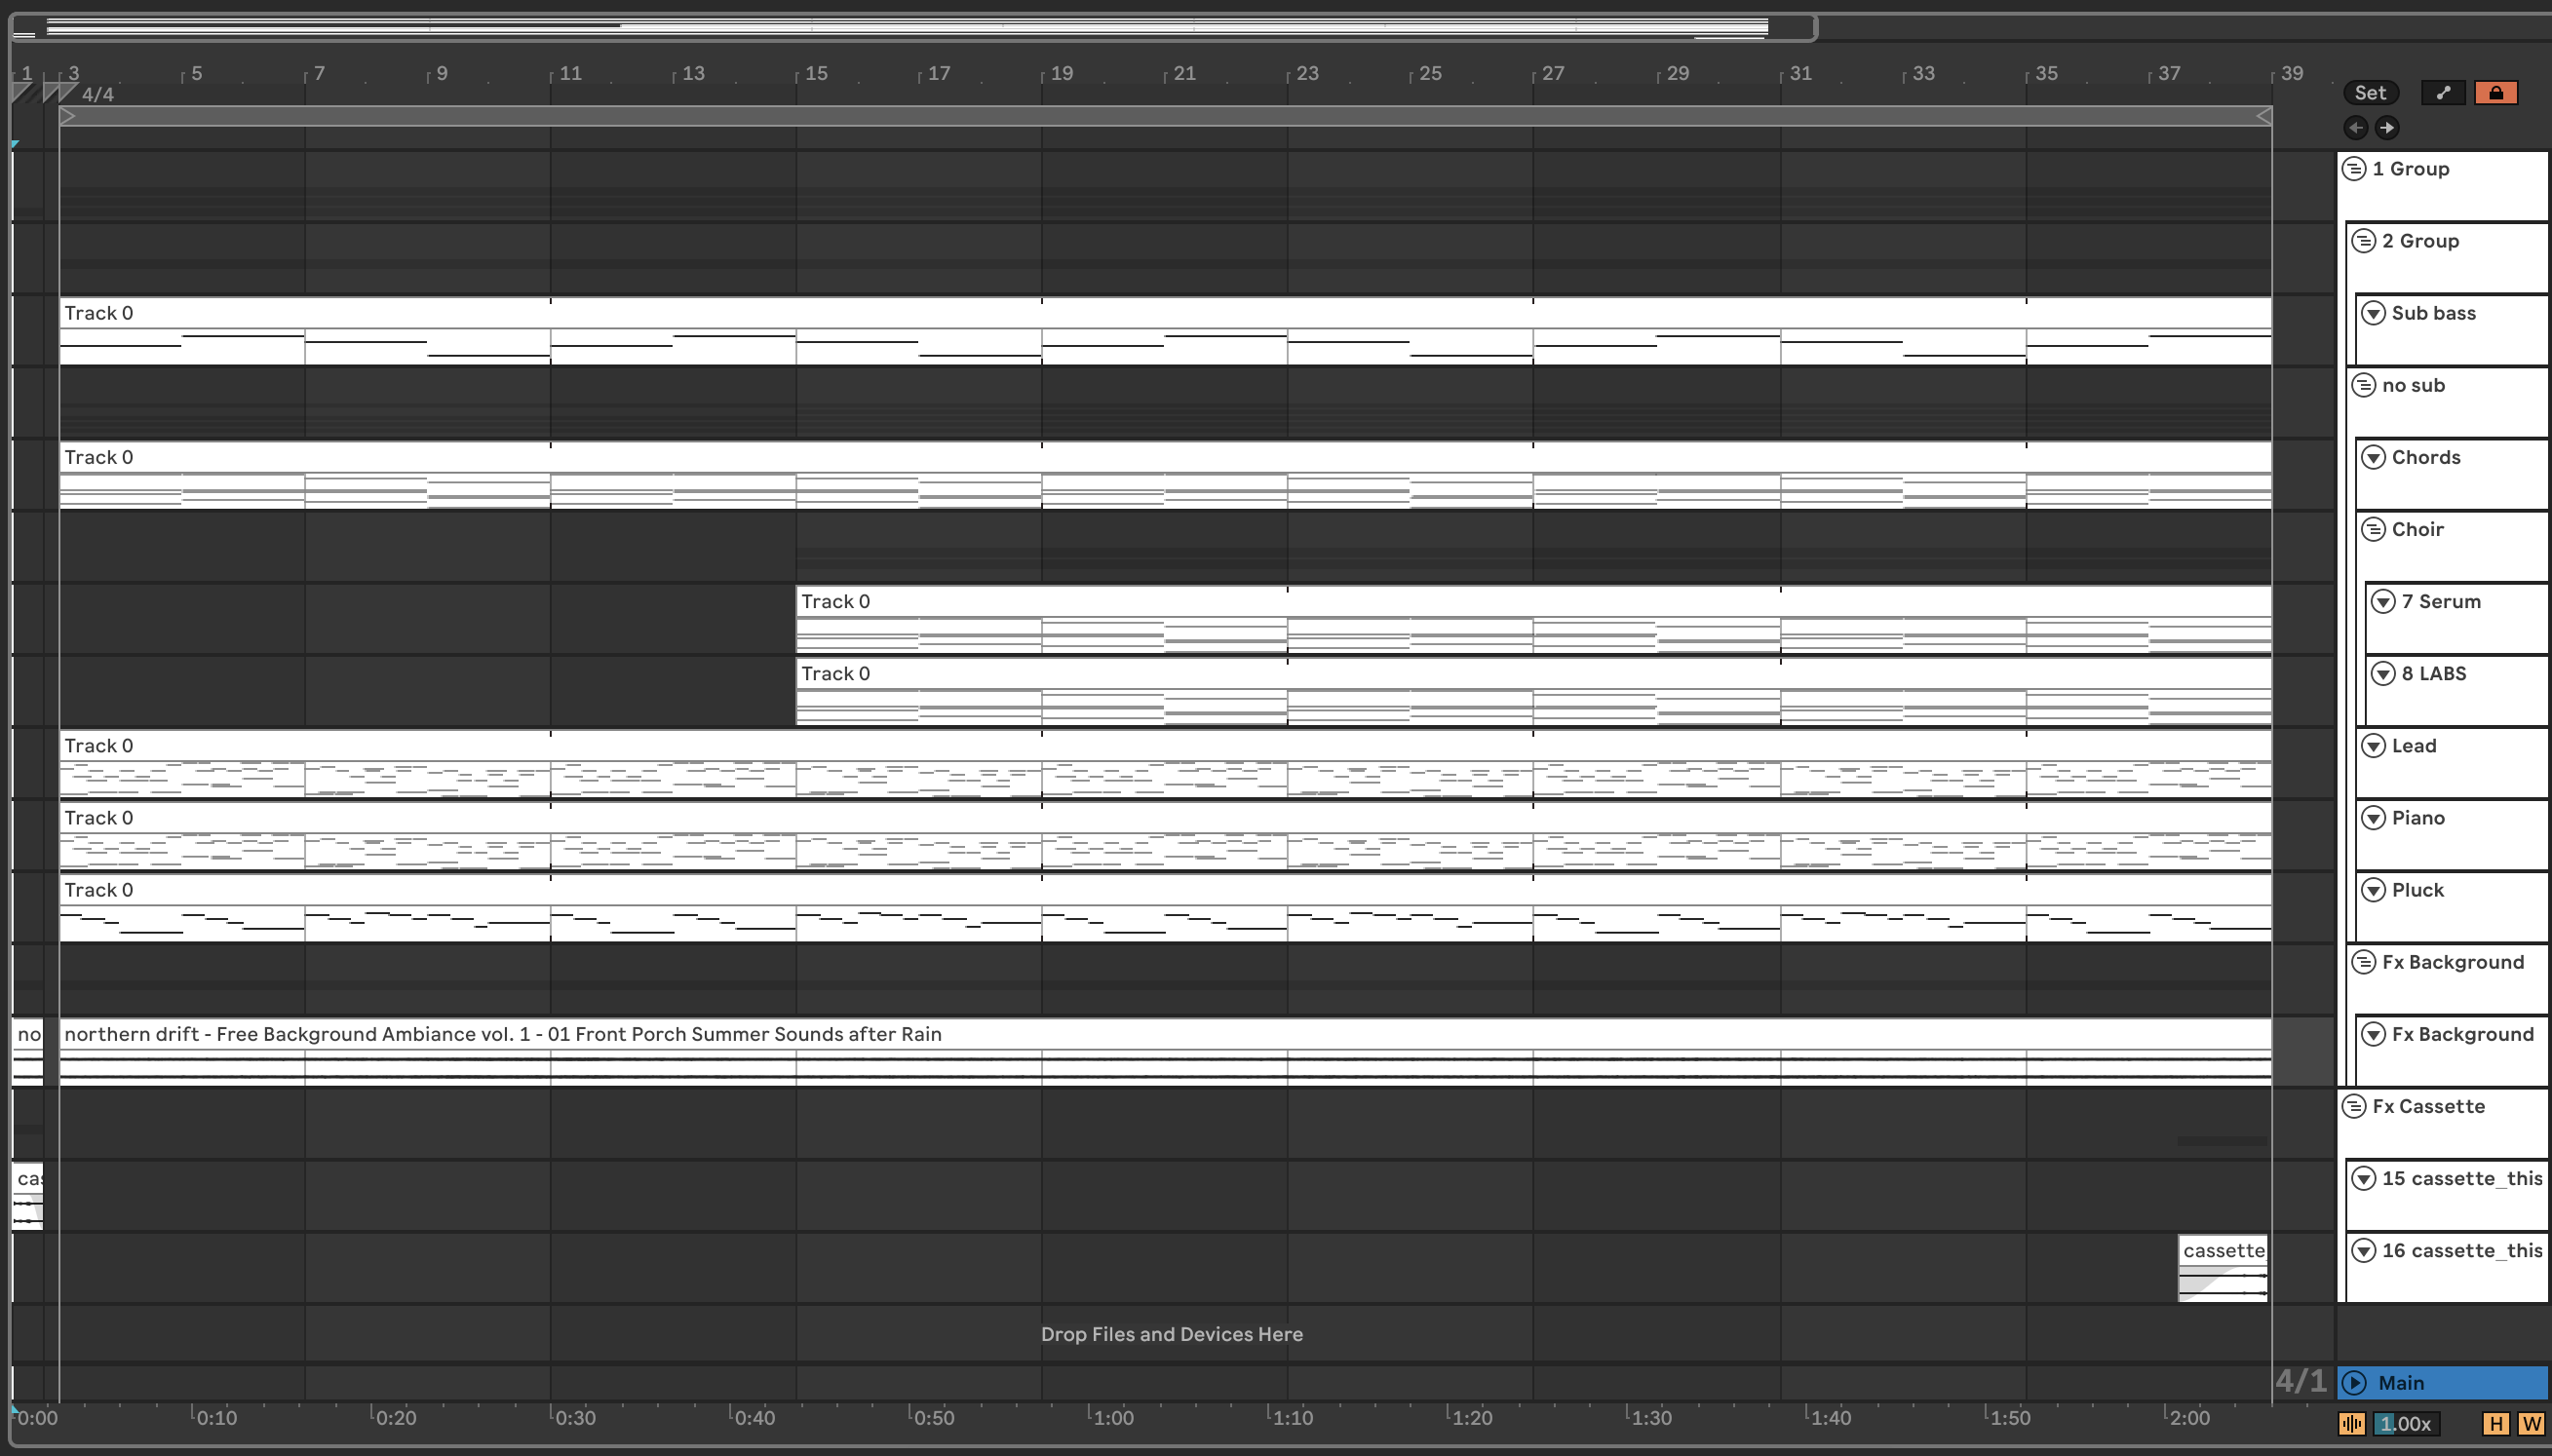The width and height of the screenshot is (2552, 1456).
Task: Unfold the Chords track triangle
Action: [2374, 457]
